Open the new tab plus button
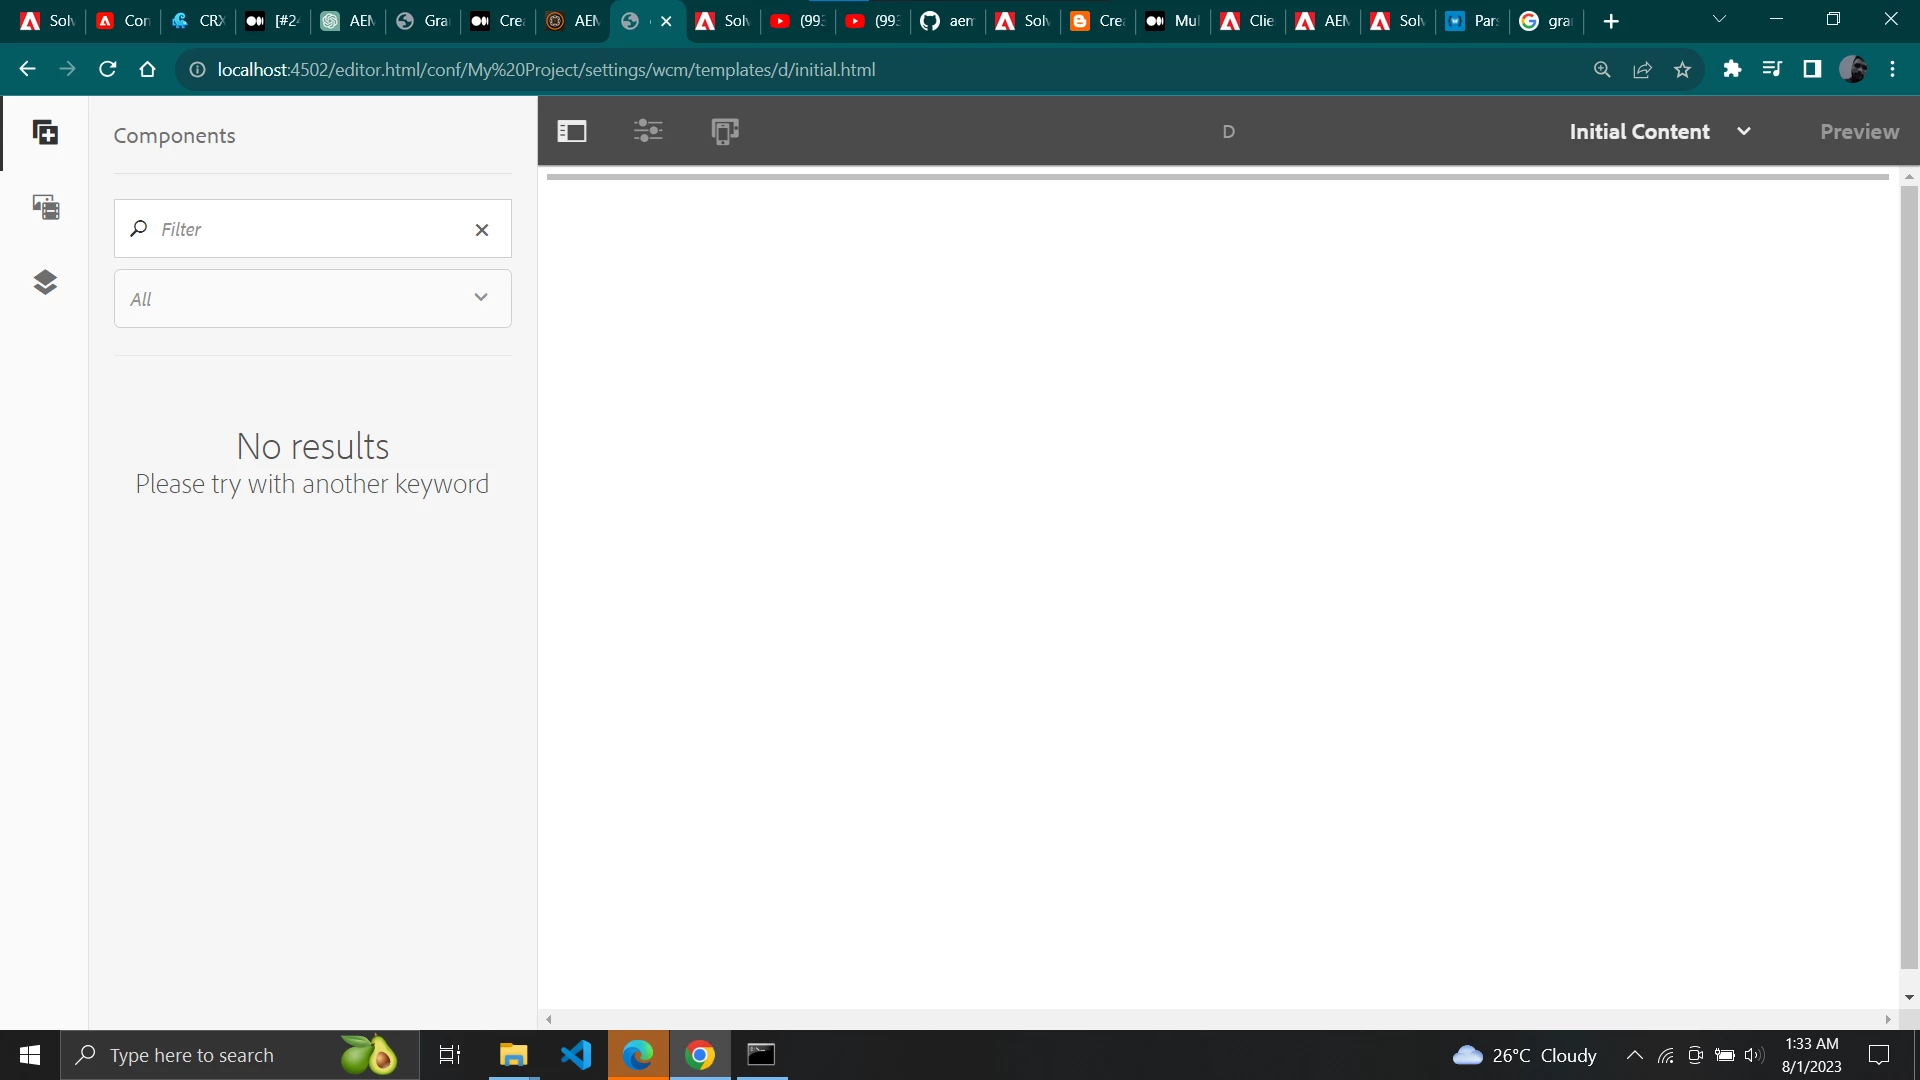The height and width of the screenshot is (1080, 1920). coord(1610,21)
